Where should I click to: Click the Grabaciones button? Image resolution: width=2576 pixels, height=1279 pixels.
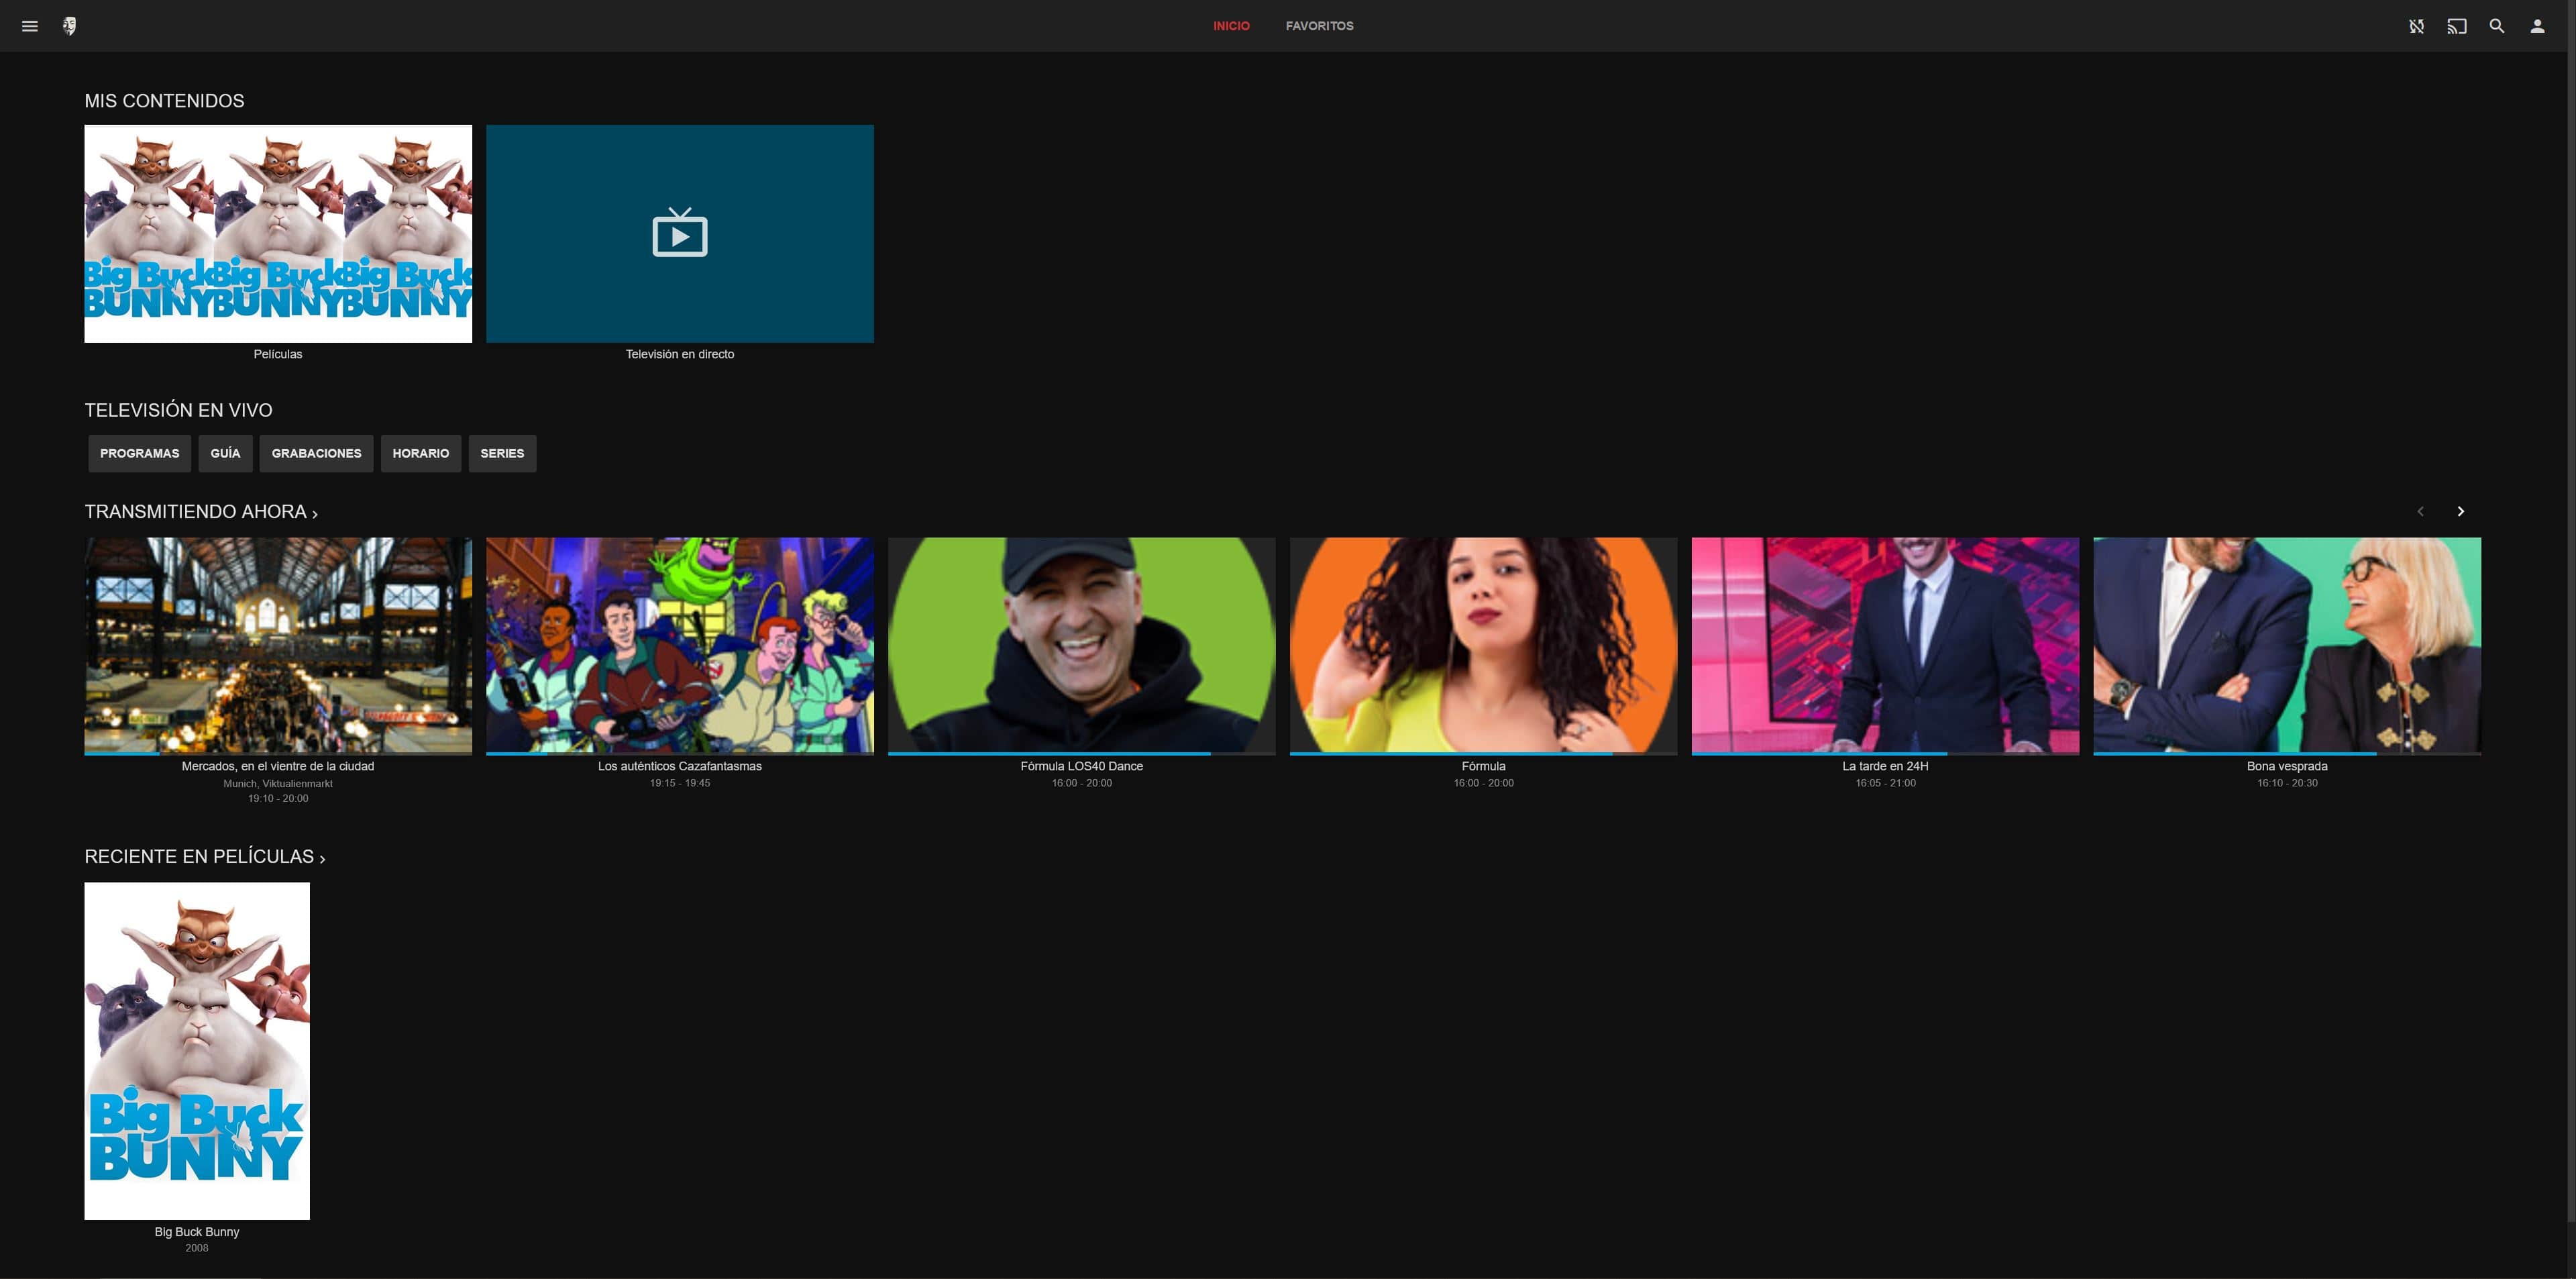(x=316, y=453)
